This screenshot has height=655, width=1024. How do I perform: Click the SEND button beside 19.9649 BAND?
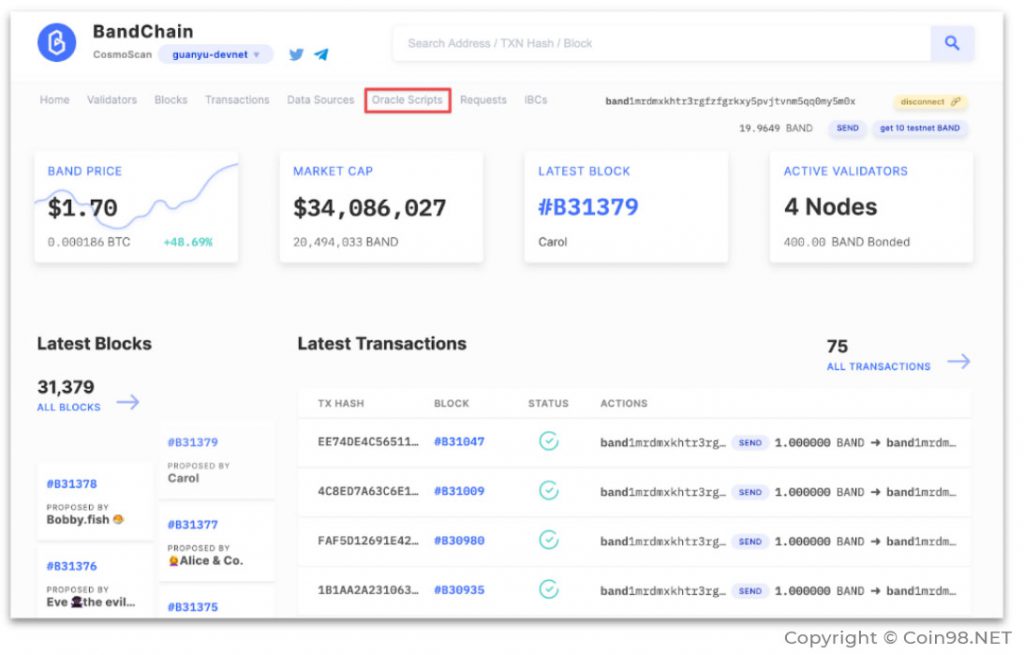click(x=848, y=128)
